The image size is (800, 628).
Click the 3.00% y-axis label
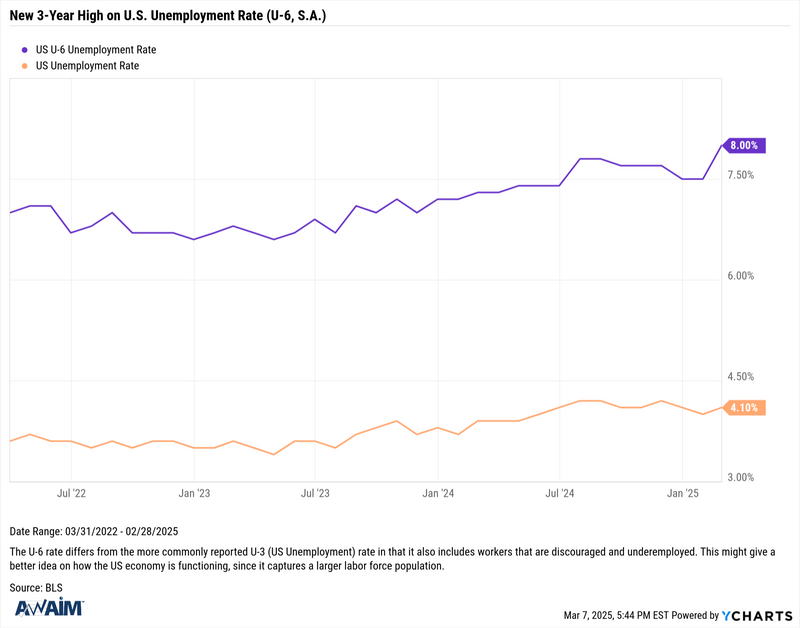pos(740,478)
